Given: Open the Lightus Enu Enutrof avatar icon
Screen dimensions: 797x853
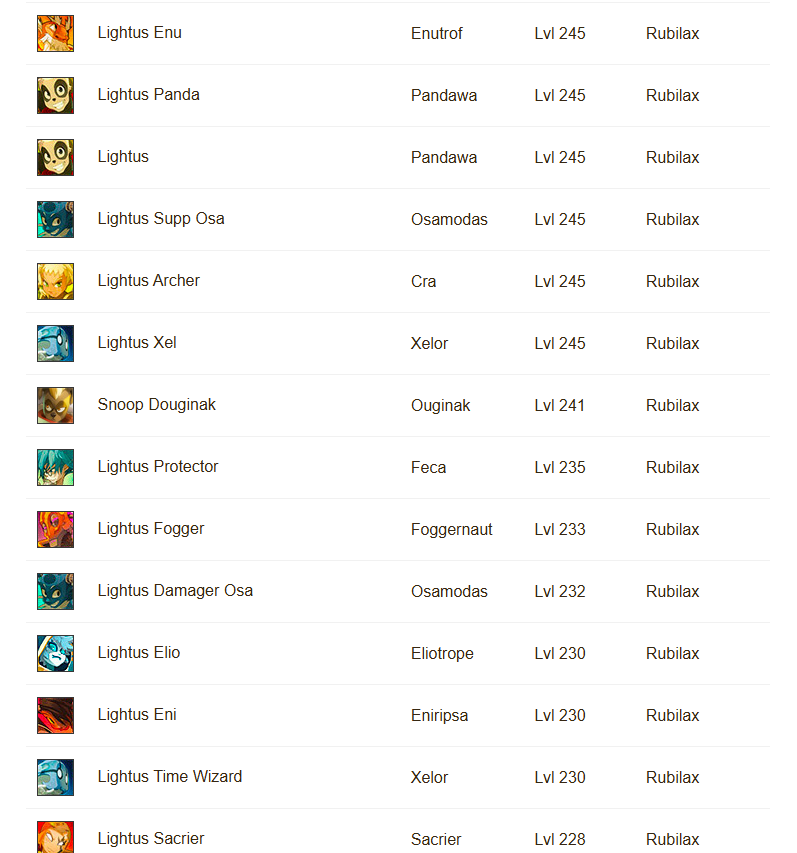Looking at the screenshot, I should [55, 33].
